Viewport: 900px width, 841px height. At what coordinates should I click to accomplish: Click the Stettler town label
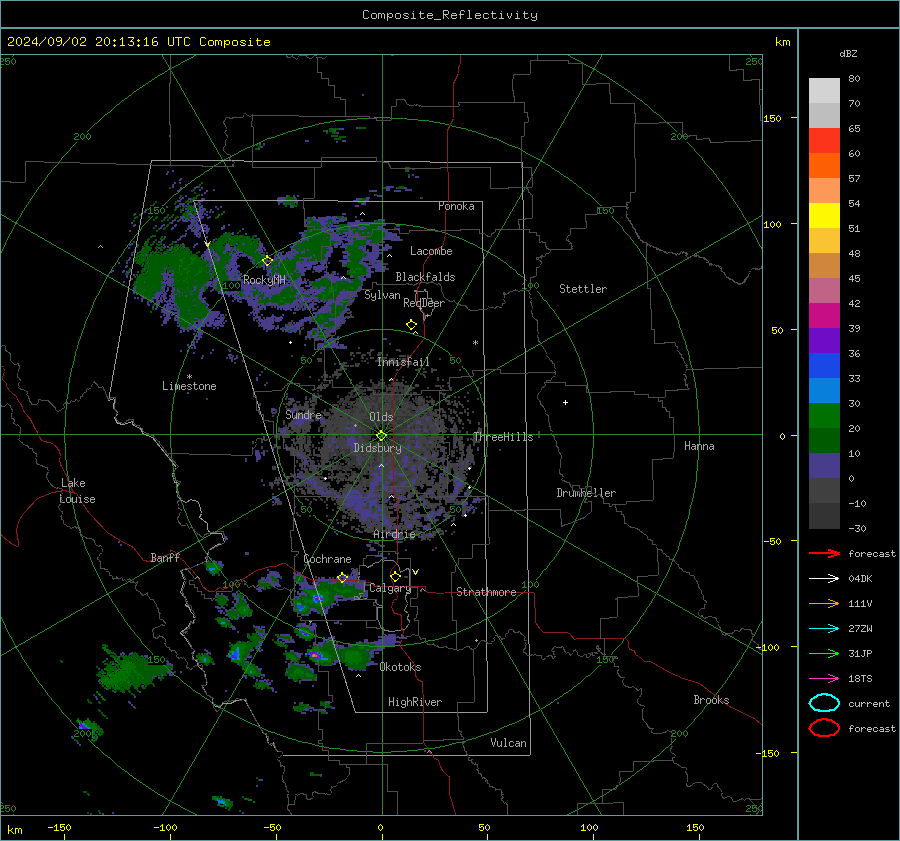(x=583, y=289)
